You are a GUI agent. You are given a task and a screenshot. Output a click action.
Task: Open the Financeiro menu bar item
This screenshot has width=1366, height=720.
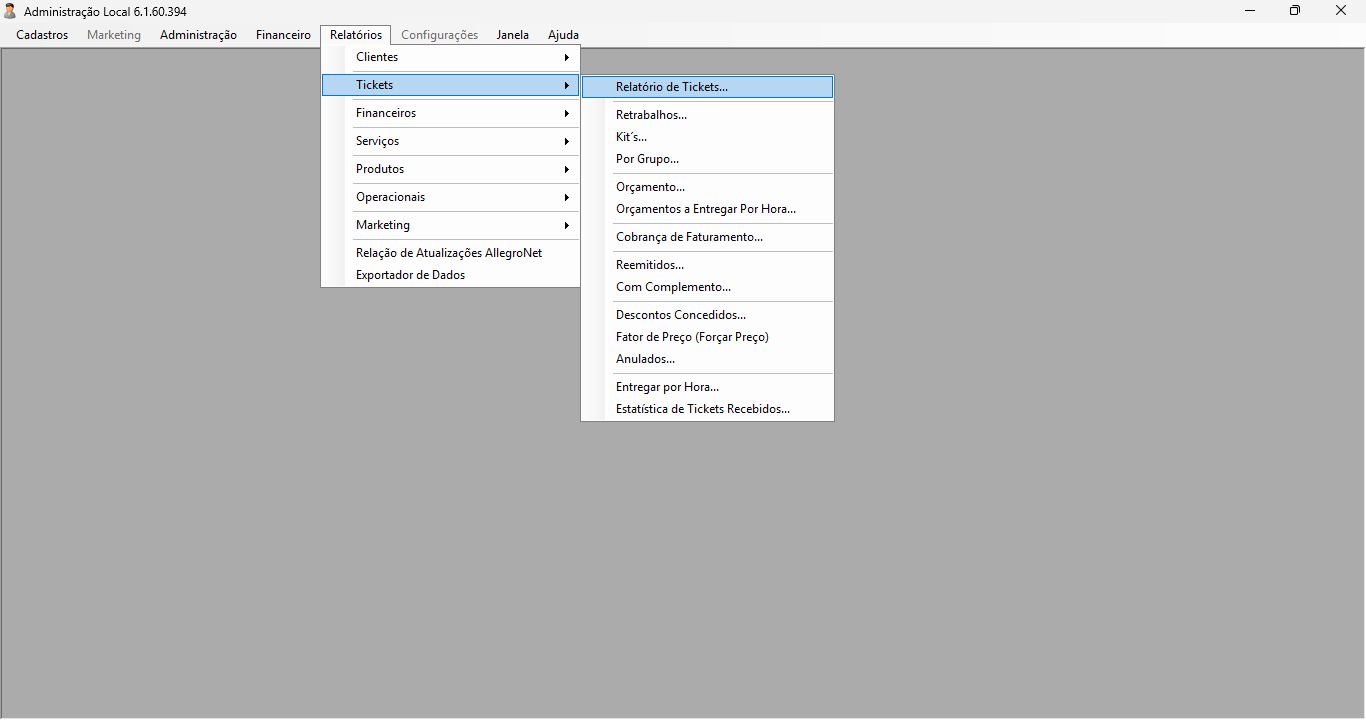click(x=283, y=35)
